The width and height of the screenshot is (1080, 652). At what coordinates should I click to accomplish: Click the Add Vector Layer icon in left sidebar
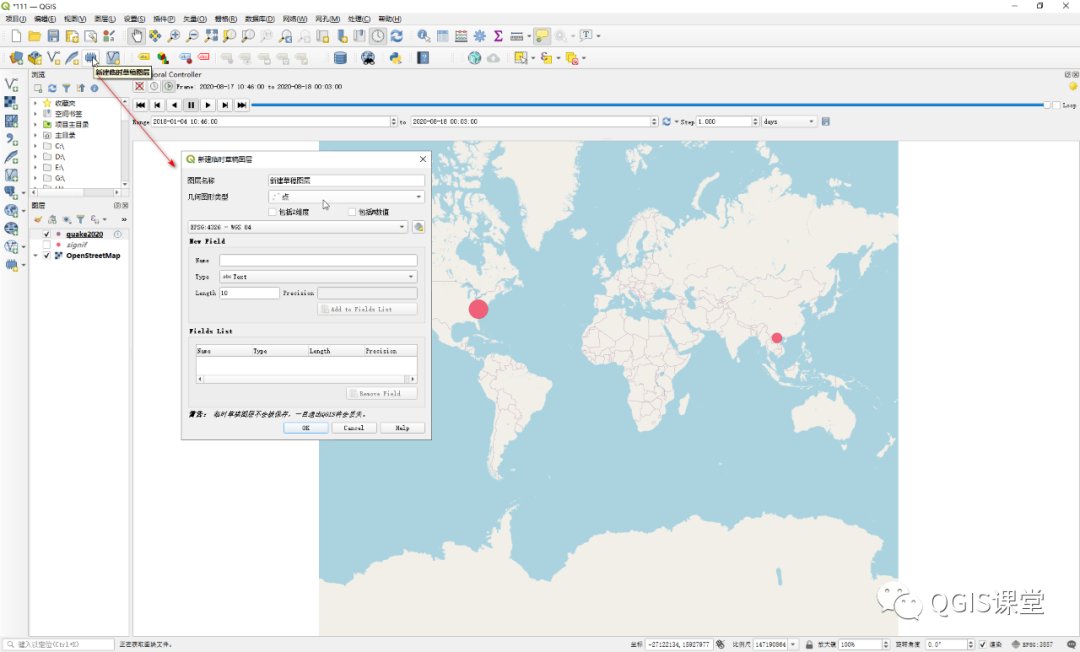click(x=11, y=84)
